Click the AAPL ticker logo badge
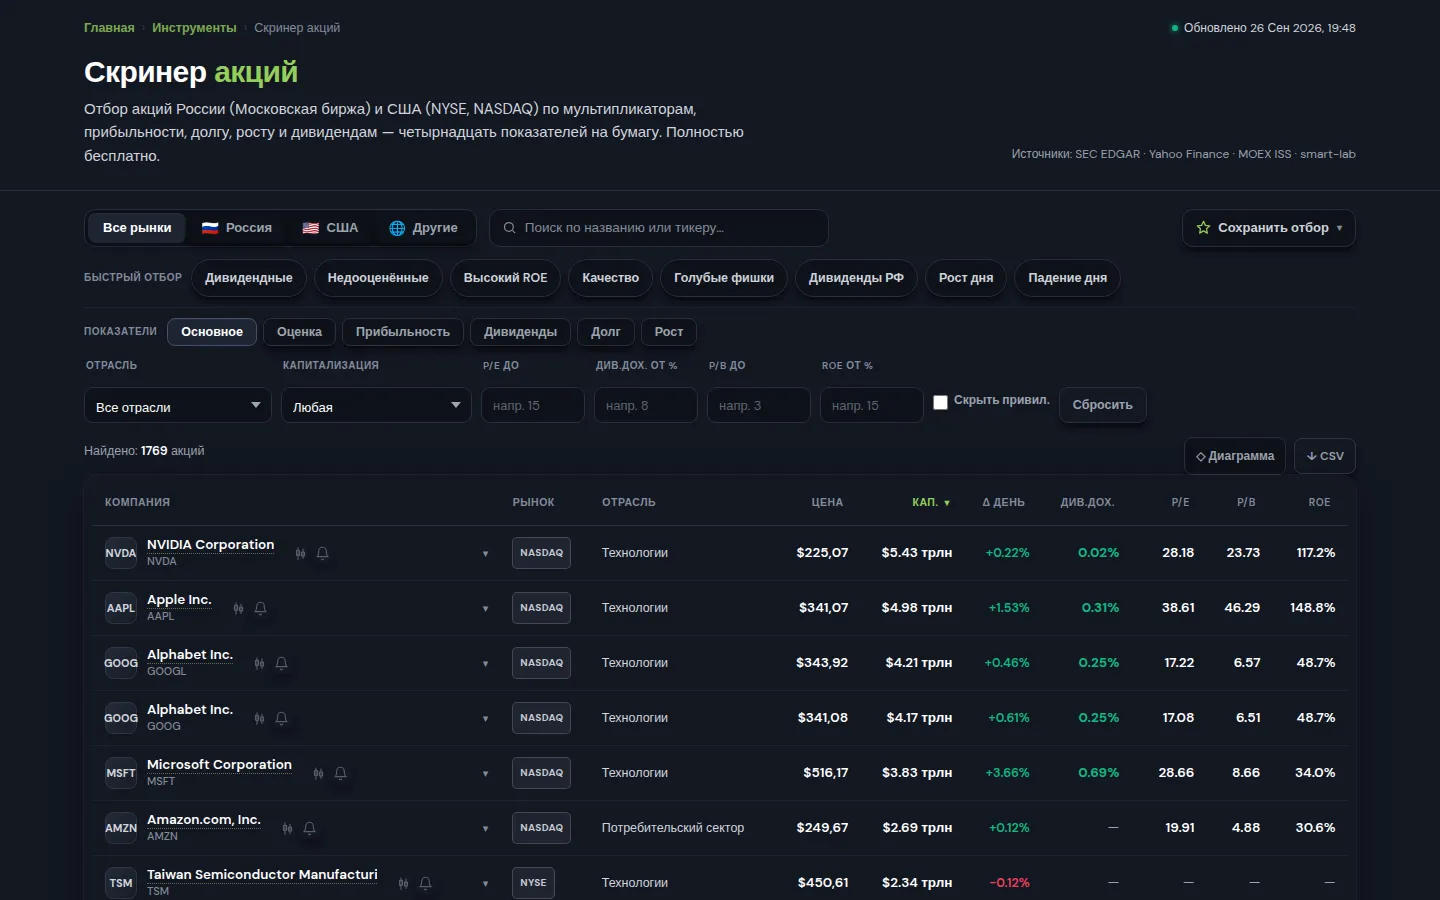Screen dimensions: 1440x900 [121, 608]
